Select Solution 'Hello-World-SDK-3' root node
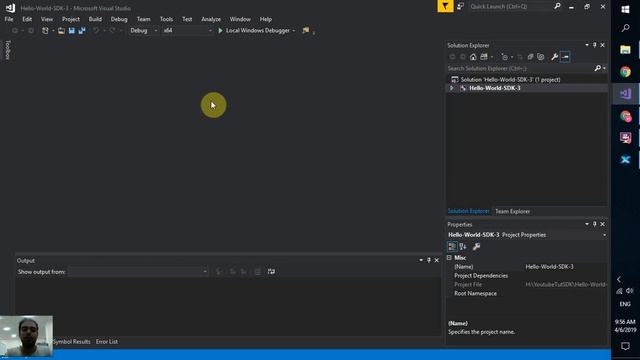Image resolution: width=640 pixels, height=360 pixels. [510, 80]
